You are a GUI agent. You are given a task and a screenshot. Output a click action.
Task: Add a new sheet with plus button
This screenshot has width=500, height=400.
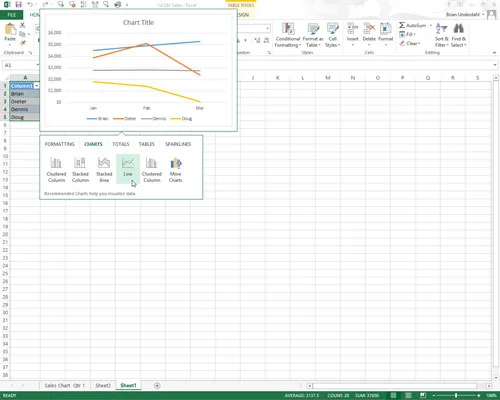coord(157,386)
